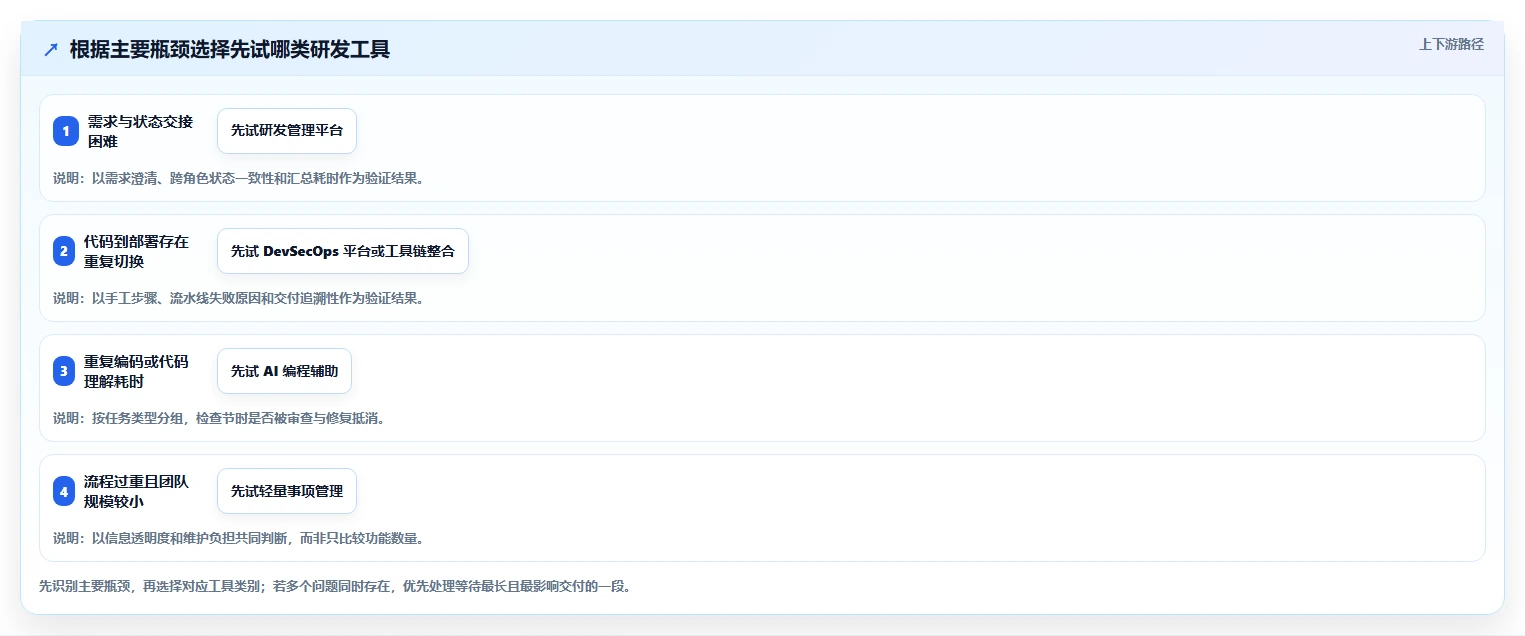
Task: Click the note starting 说明：以手工步骤
Action: coord(238,298)
